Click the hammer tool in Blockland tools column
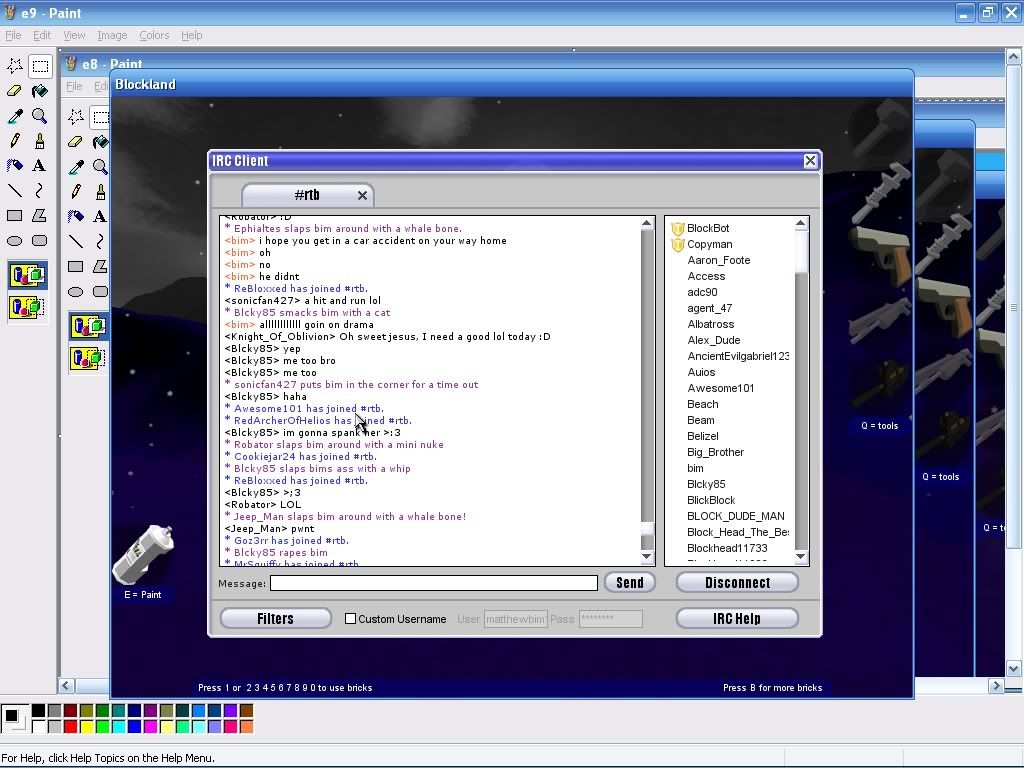Image resolution: width=1024 pixels, height=768 pixels. [x=882, y=129]
